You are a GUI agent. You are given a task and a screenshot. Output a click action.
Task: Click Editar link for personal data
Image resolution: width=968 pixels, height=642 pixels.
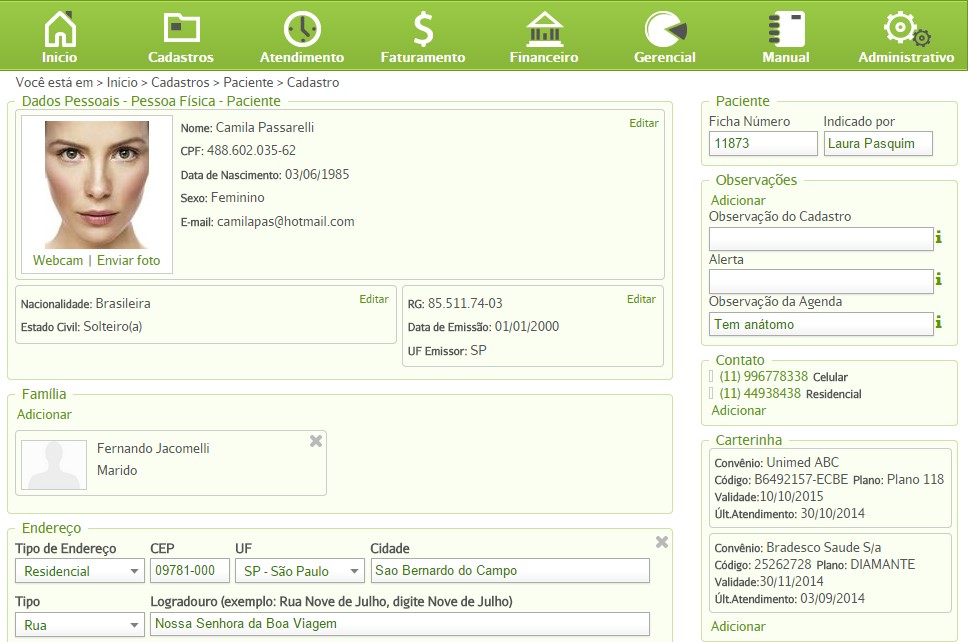(x=644, y=123)
